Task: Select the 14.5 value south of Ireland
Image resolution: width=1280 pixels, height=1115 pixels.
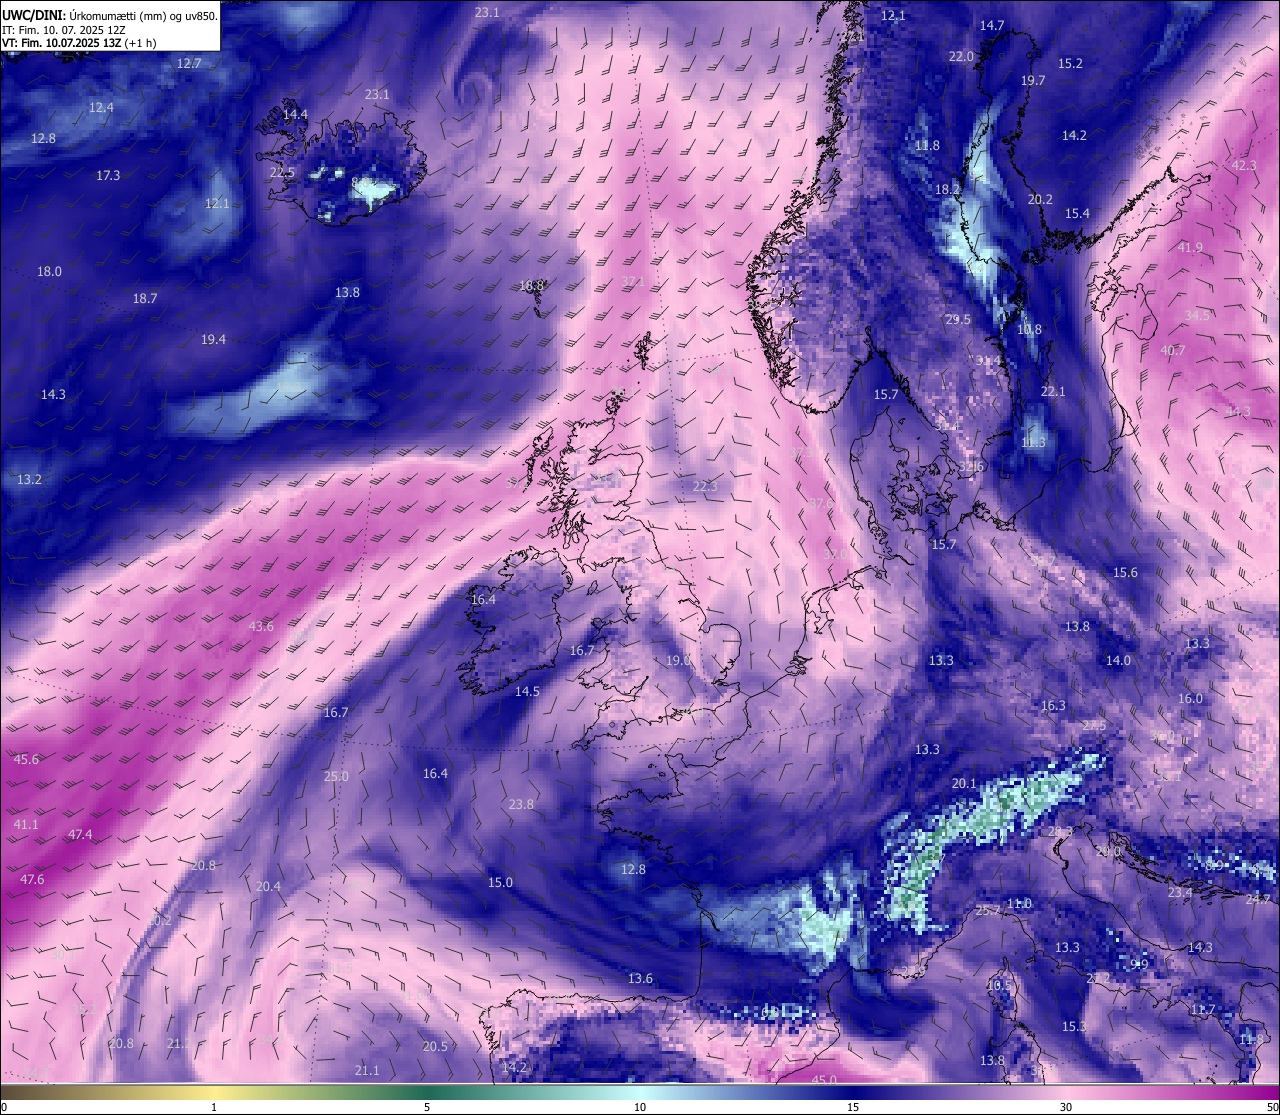Action: point(527,691)
